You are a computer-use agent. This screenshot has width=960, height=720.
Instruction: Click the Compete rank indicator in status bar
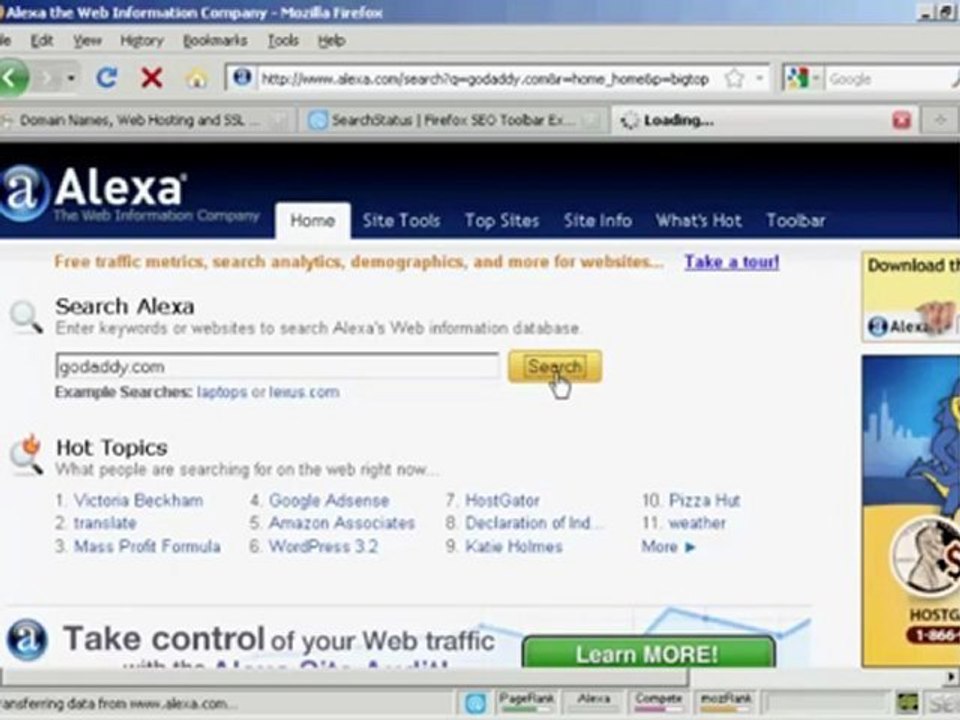658,702
